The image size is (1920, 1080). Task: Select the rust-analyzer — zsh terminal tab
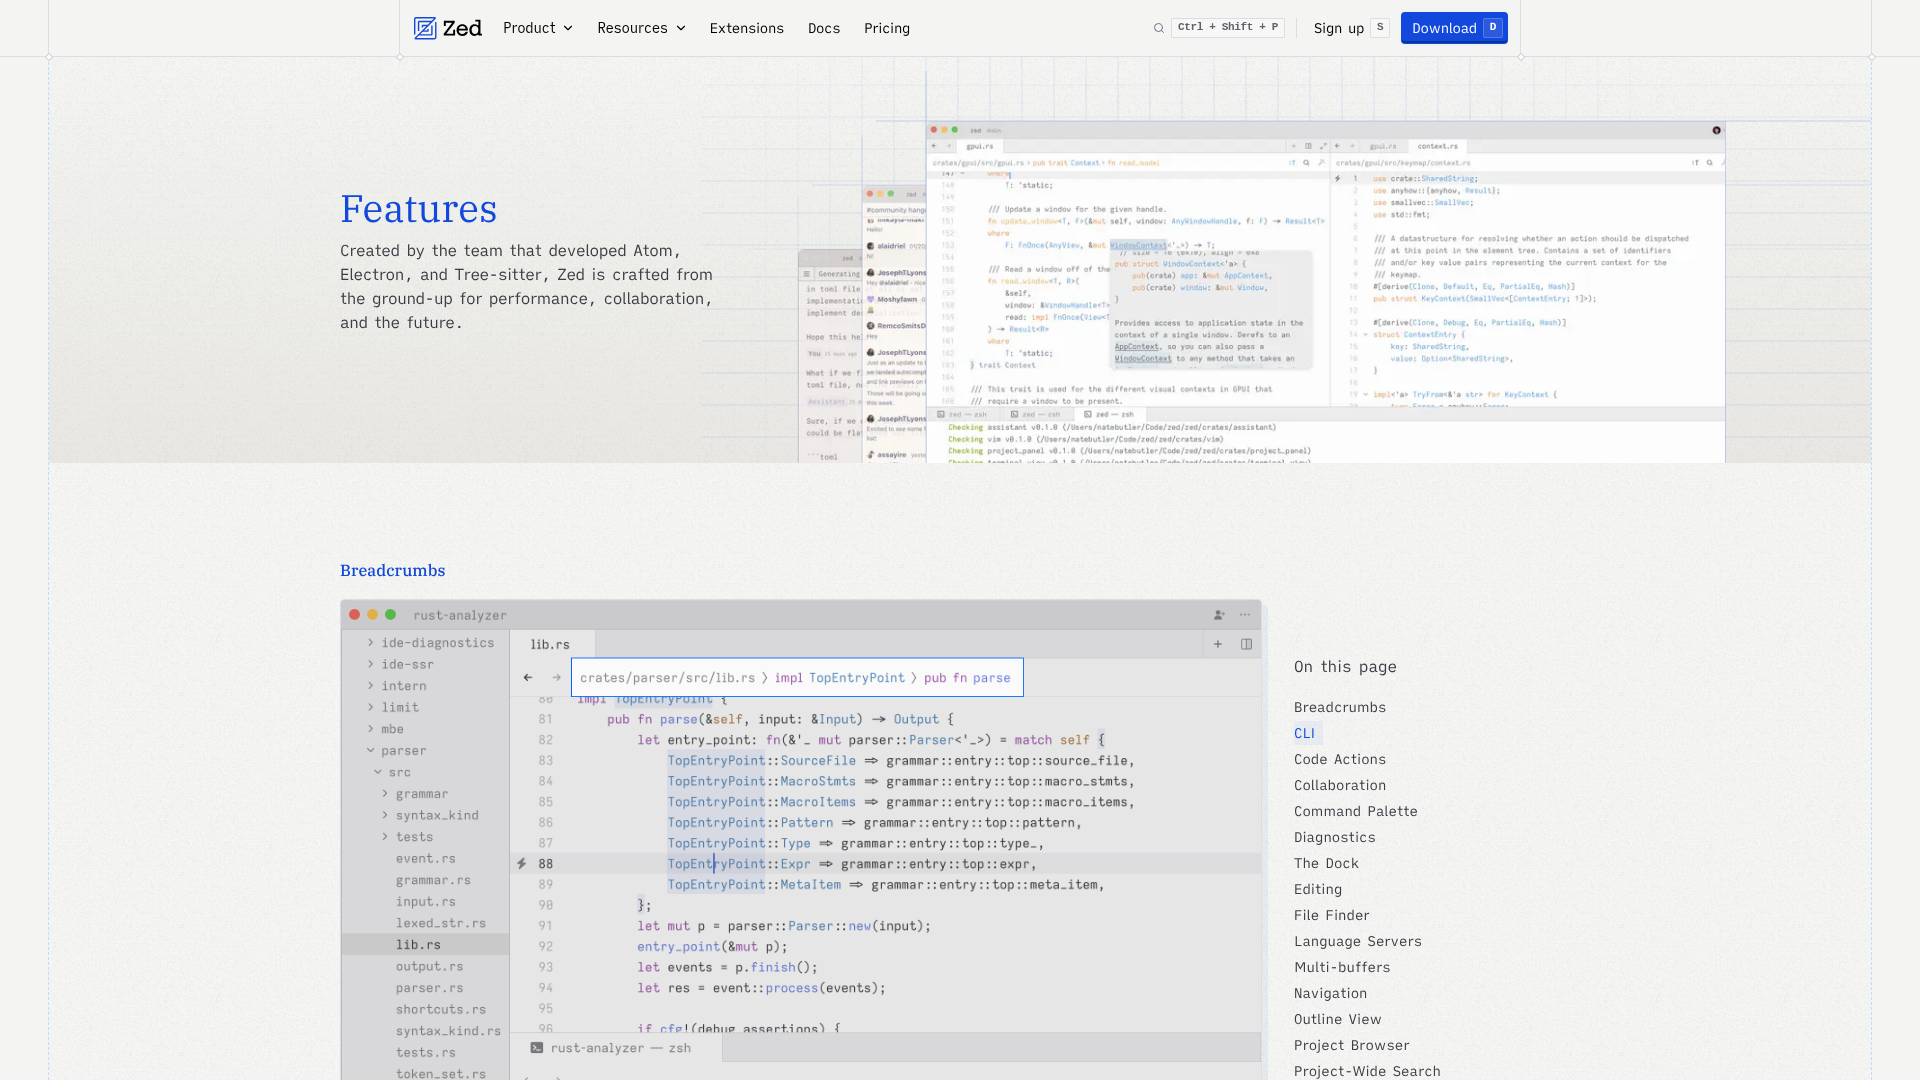(616, 1048)
